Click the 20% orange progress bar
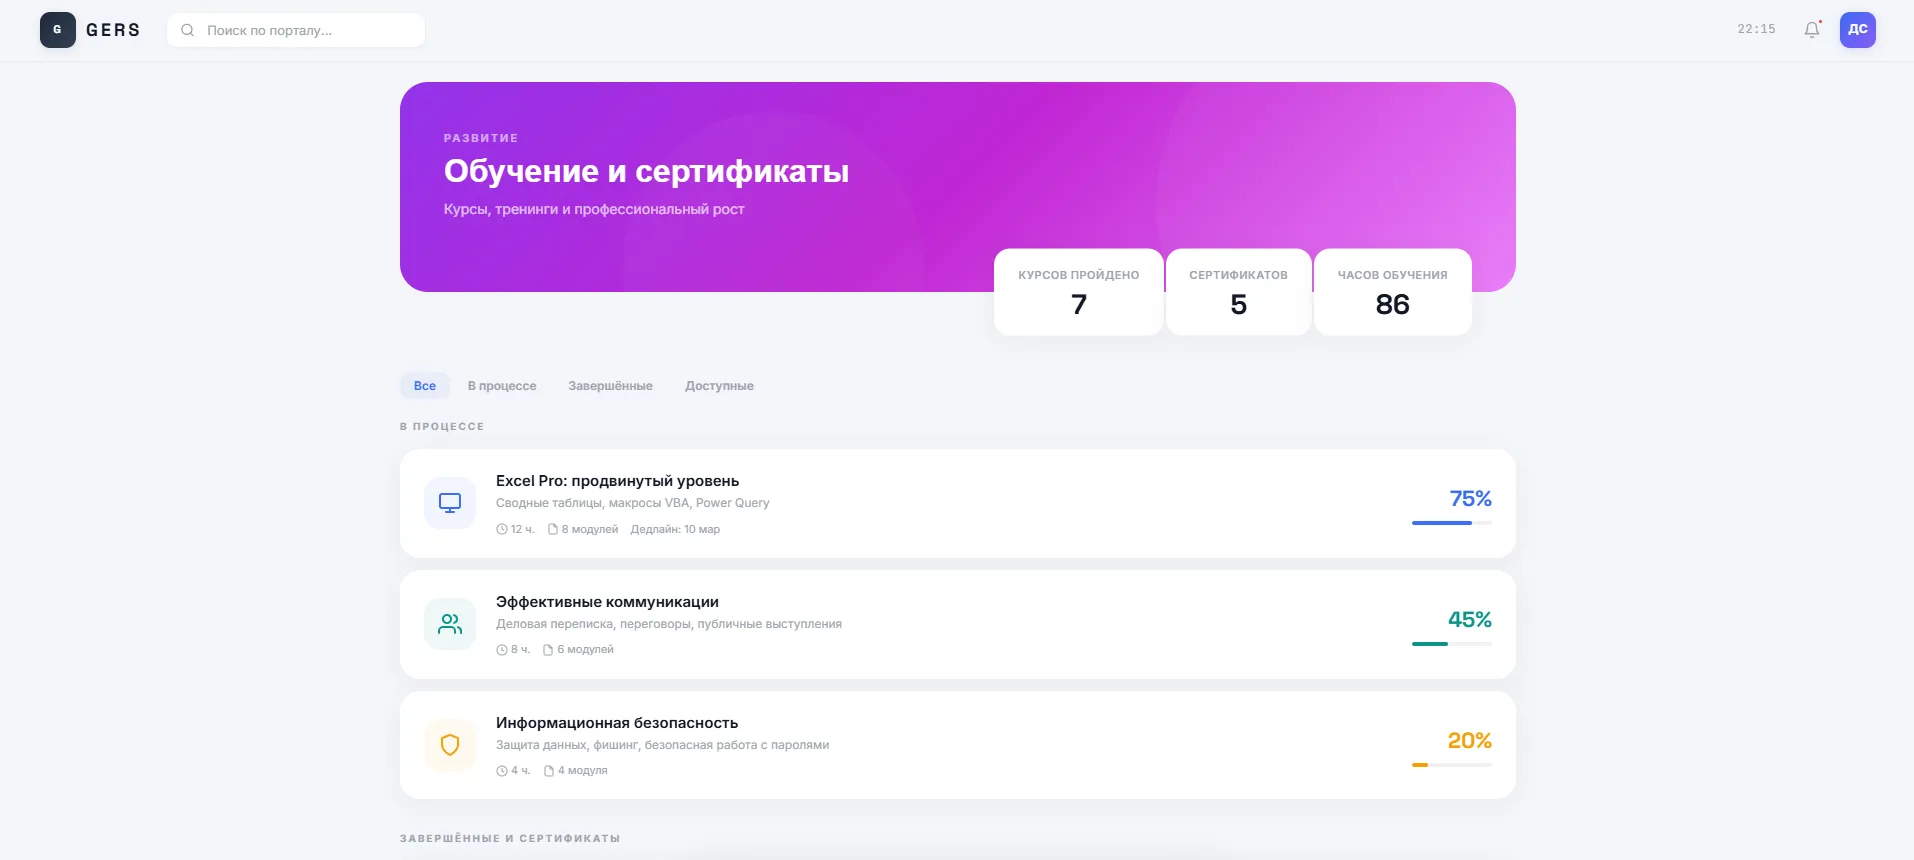 click(1451, 765)
